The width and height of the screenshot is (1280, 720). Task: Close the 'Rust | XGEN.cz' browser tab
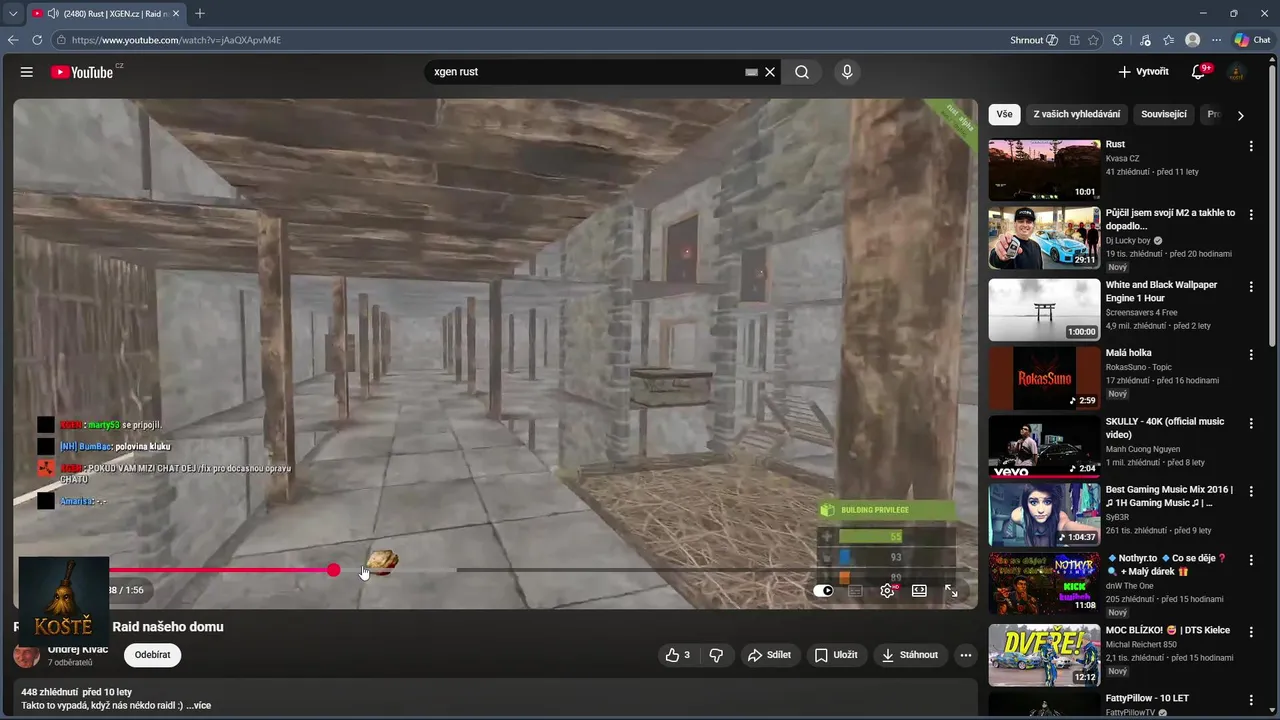coord(176,14)
